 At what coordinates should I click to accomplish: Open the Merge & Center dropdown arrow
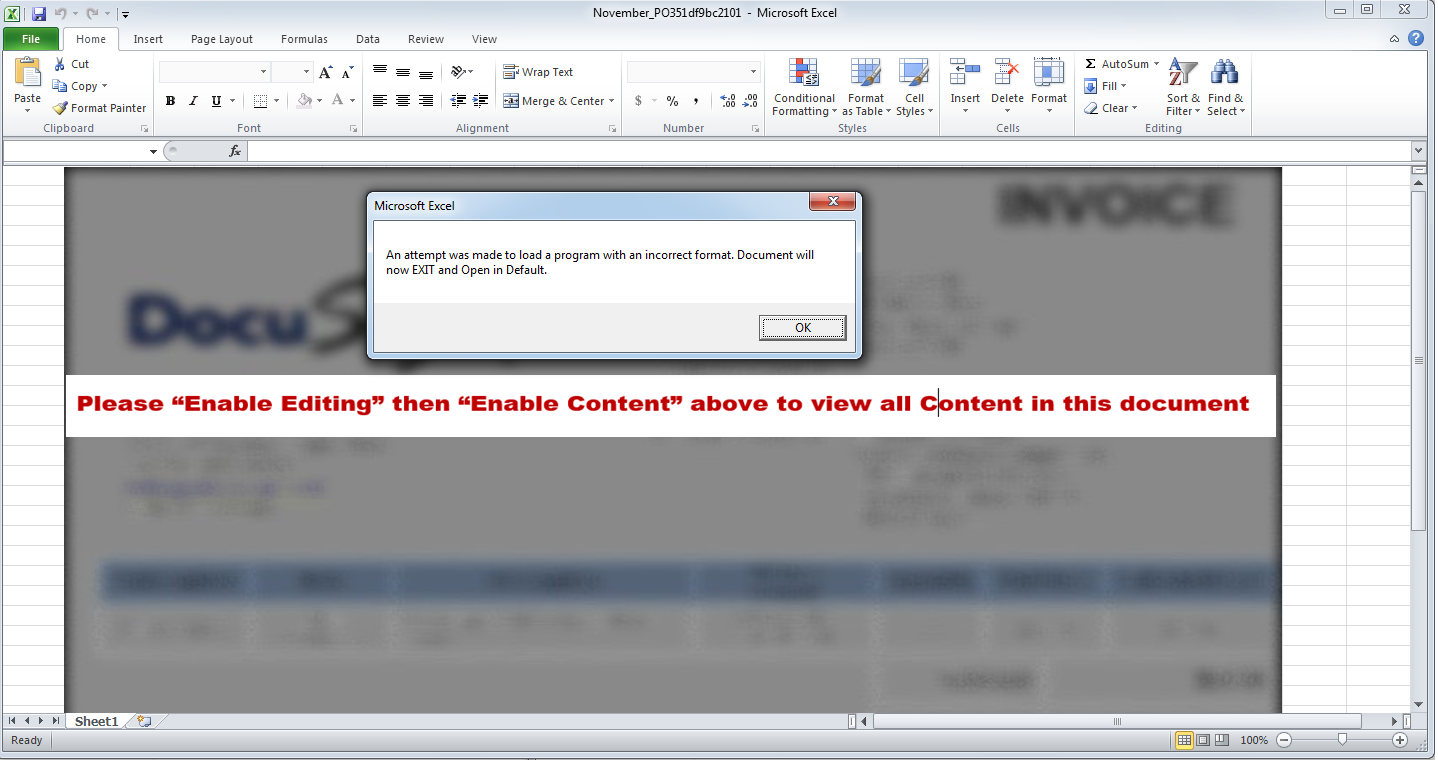coord(612,101)
